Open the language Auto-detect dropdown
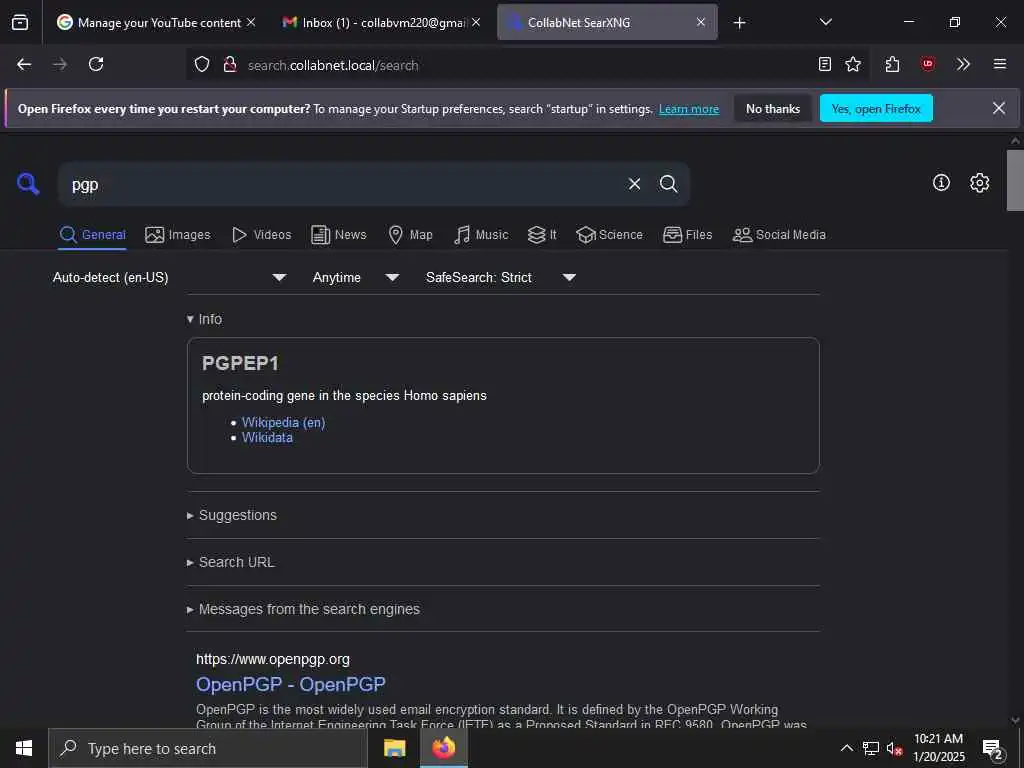This screenshot has width=1024, height=768. pos(169,278)
